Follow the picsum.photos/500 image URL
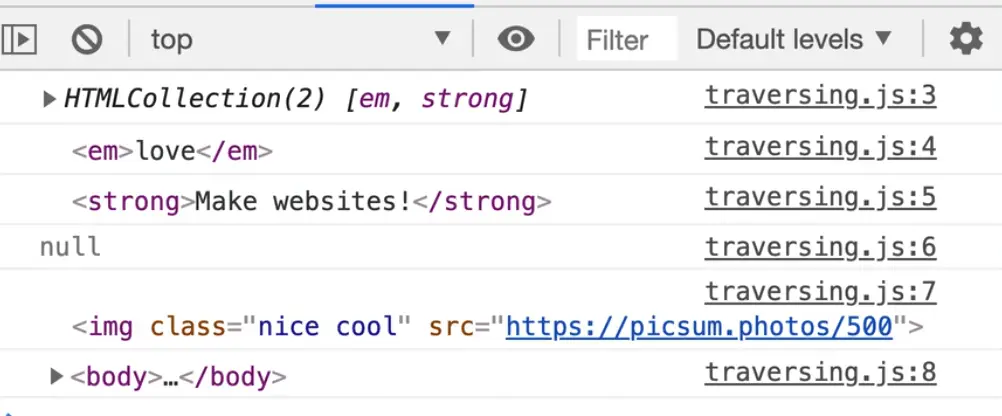Image resolution: width=1002 pixels, height=416 pixels. click(698, 327)
